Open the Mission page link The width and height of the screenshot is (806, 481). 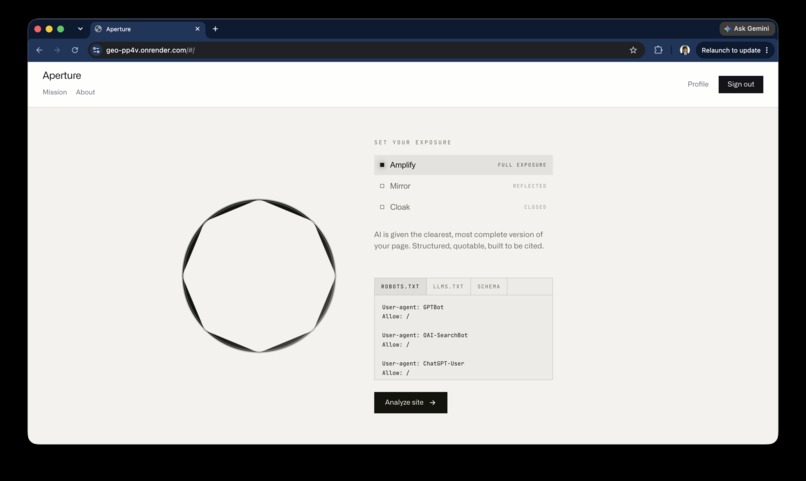tap(54, 92)
